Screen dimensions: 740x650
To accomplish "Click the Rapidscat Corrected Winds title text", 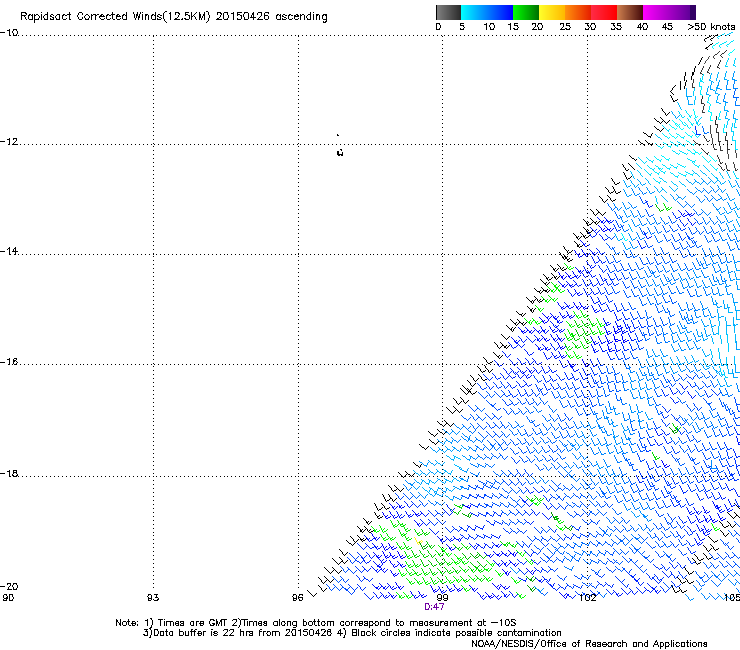I will click(174, 17).
